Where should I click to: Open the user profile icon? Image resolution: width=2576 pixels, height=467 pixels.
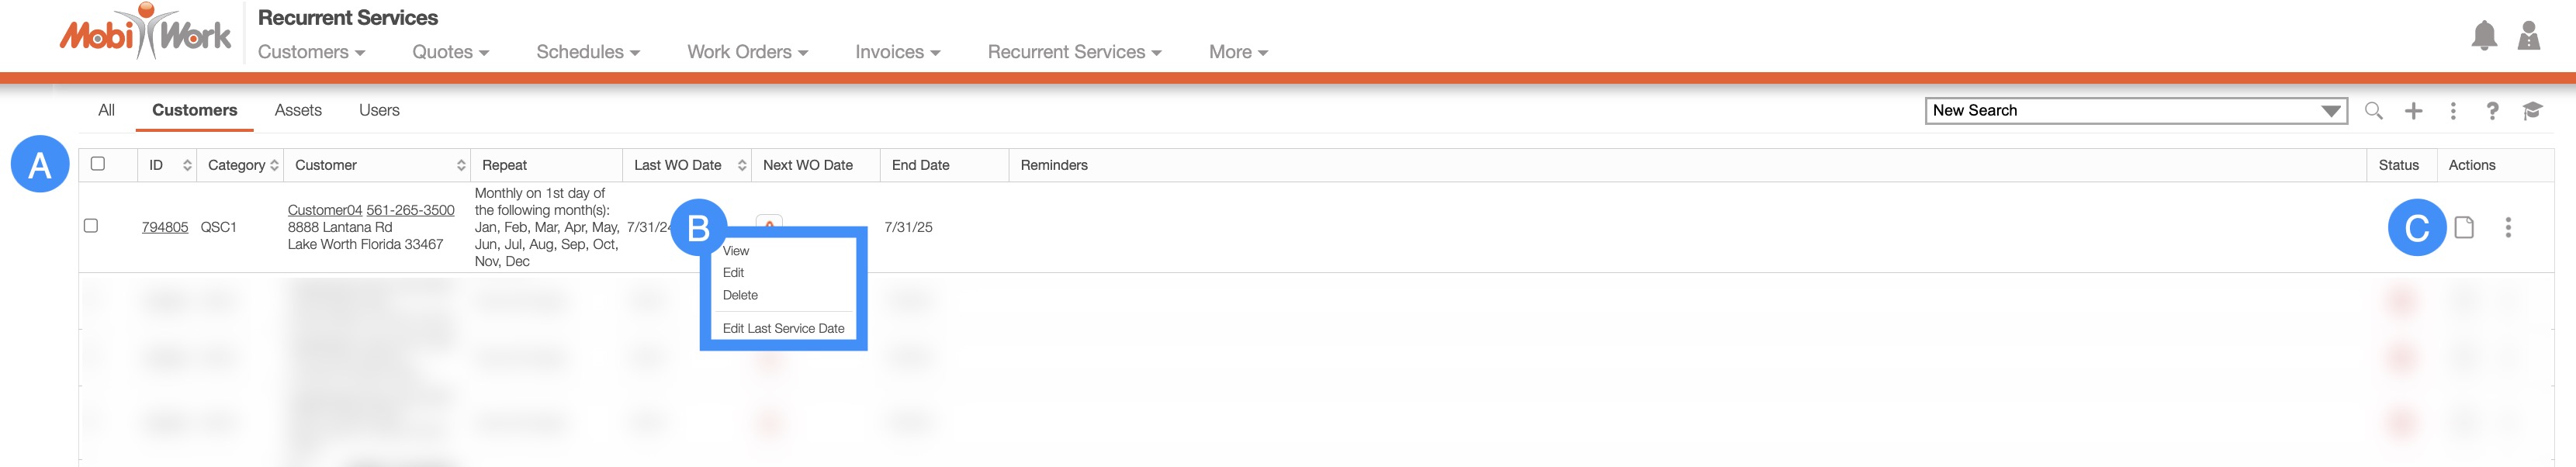coord(2529,37)
